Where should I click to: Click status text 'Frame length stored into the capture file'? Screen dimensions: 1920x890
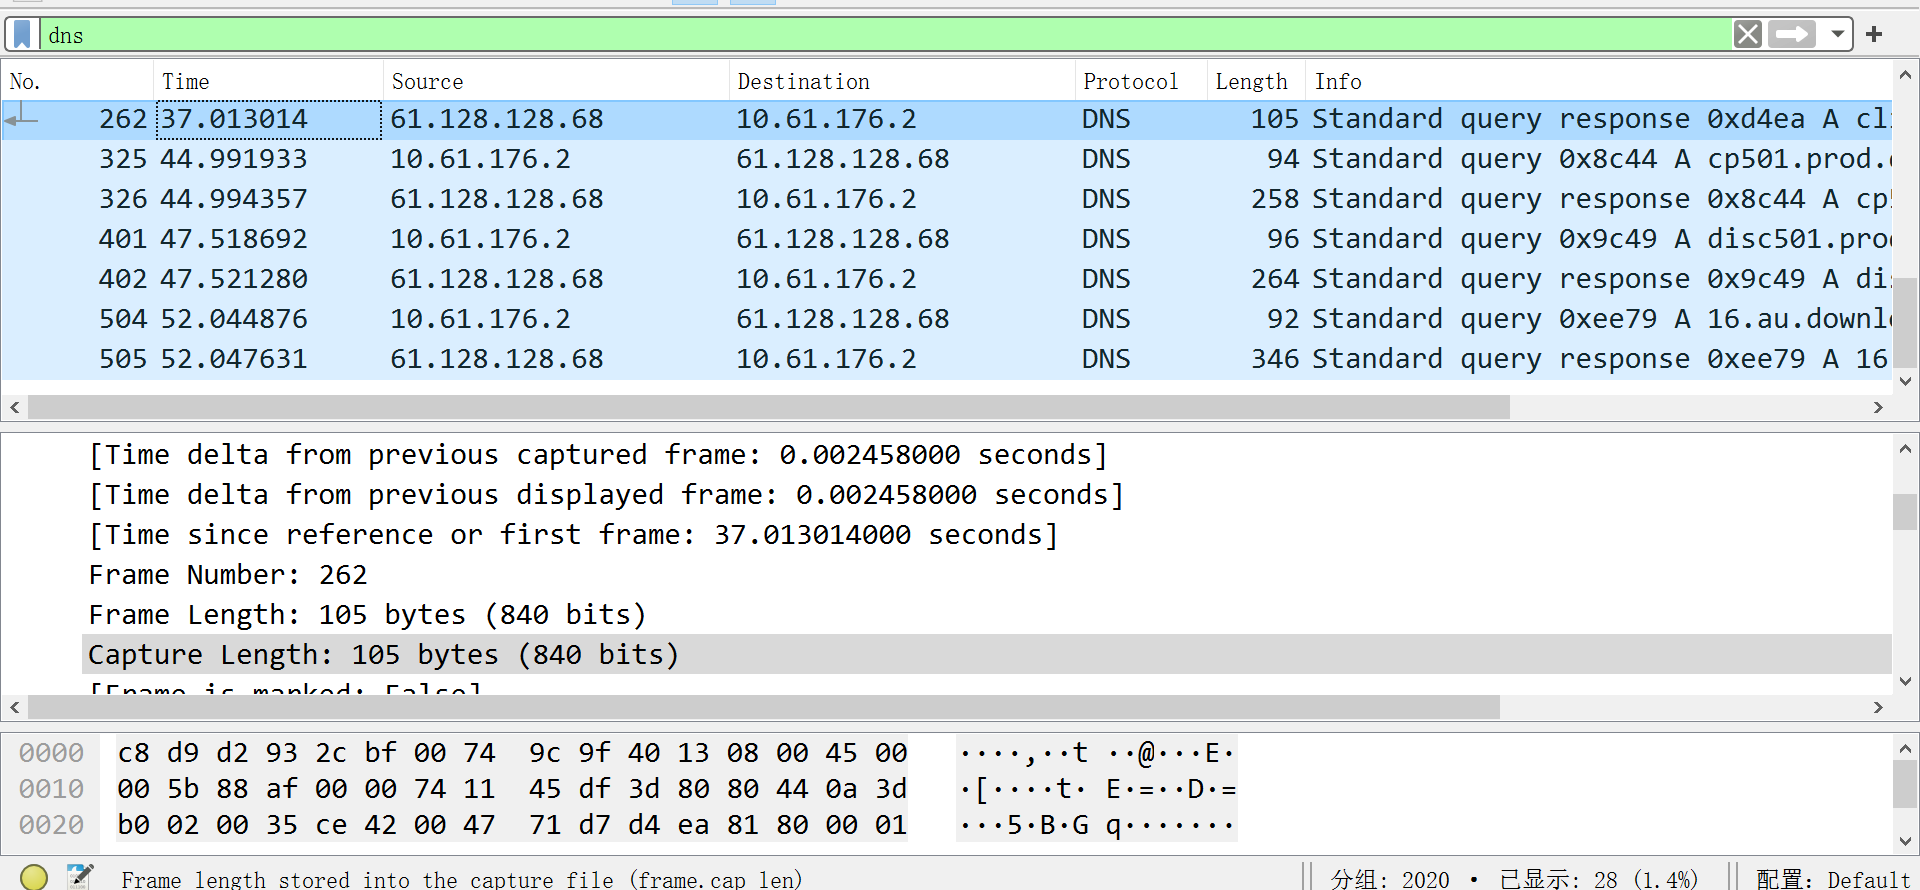pyautogui.click(x=462, y=879)
